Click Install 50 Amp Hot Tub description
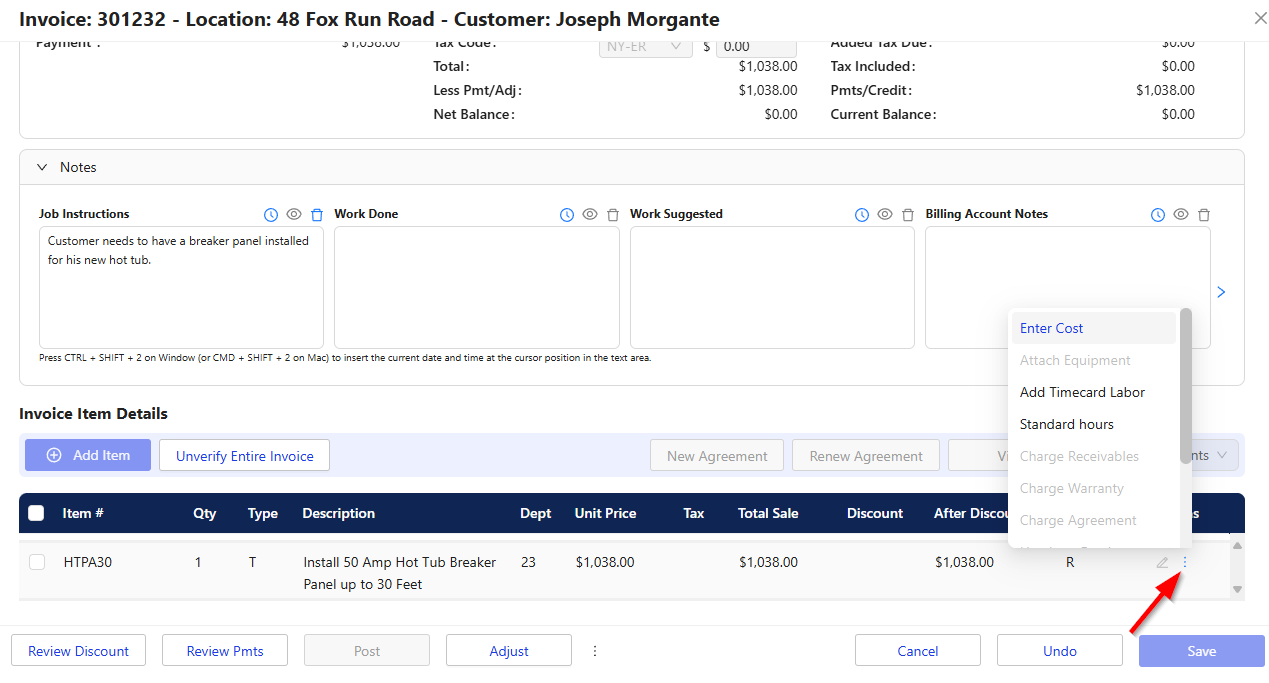 400,573
